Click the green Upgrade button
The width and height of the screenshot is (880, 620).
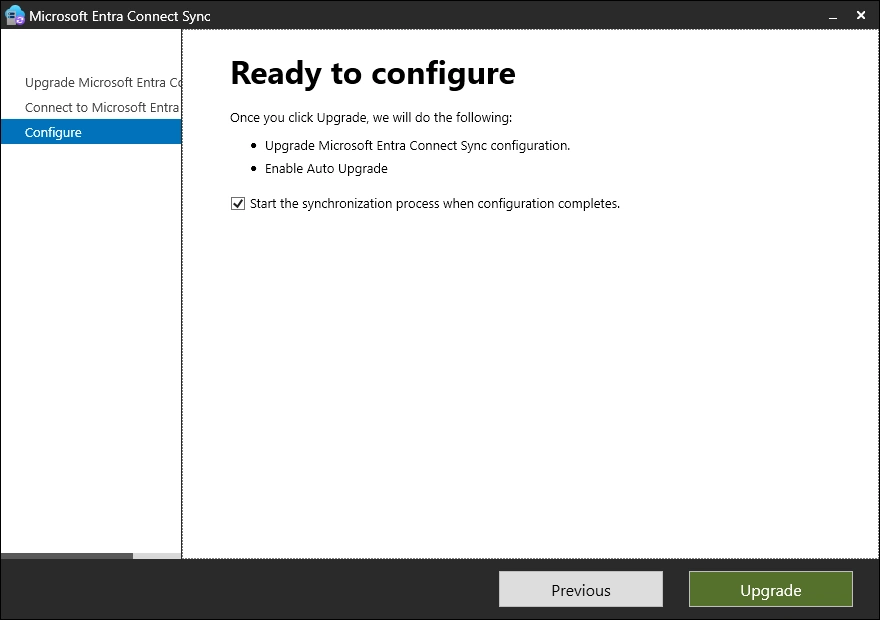(x=770, y=590)
